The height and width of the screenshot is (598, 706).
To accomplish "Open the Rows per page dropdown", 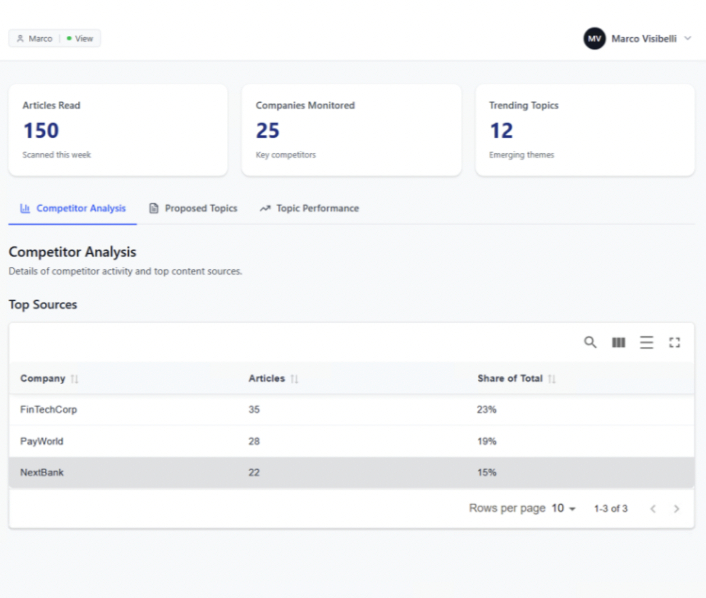I will click(x=564, y=509).
